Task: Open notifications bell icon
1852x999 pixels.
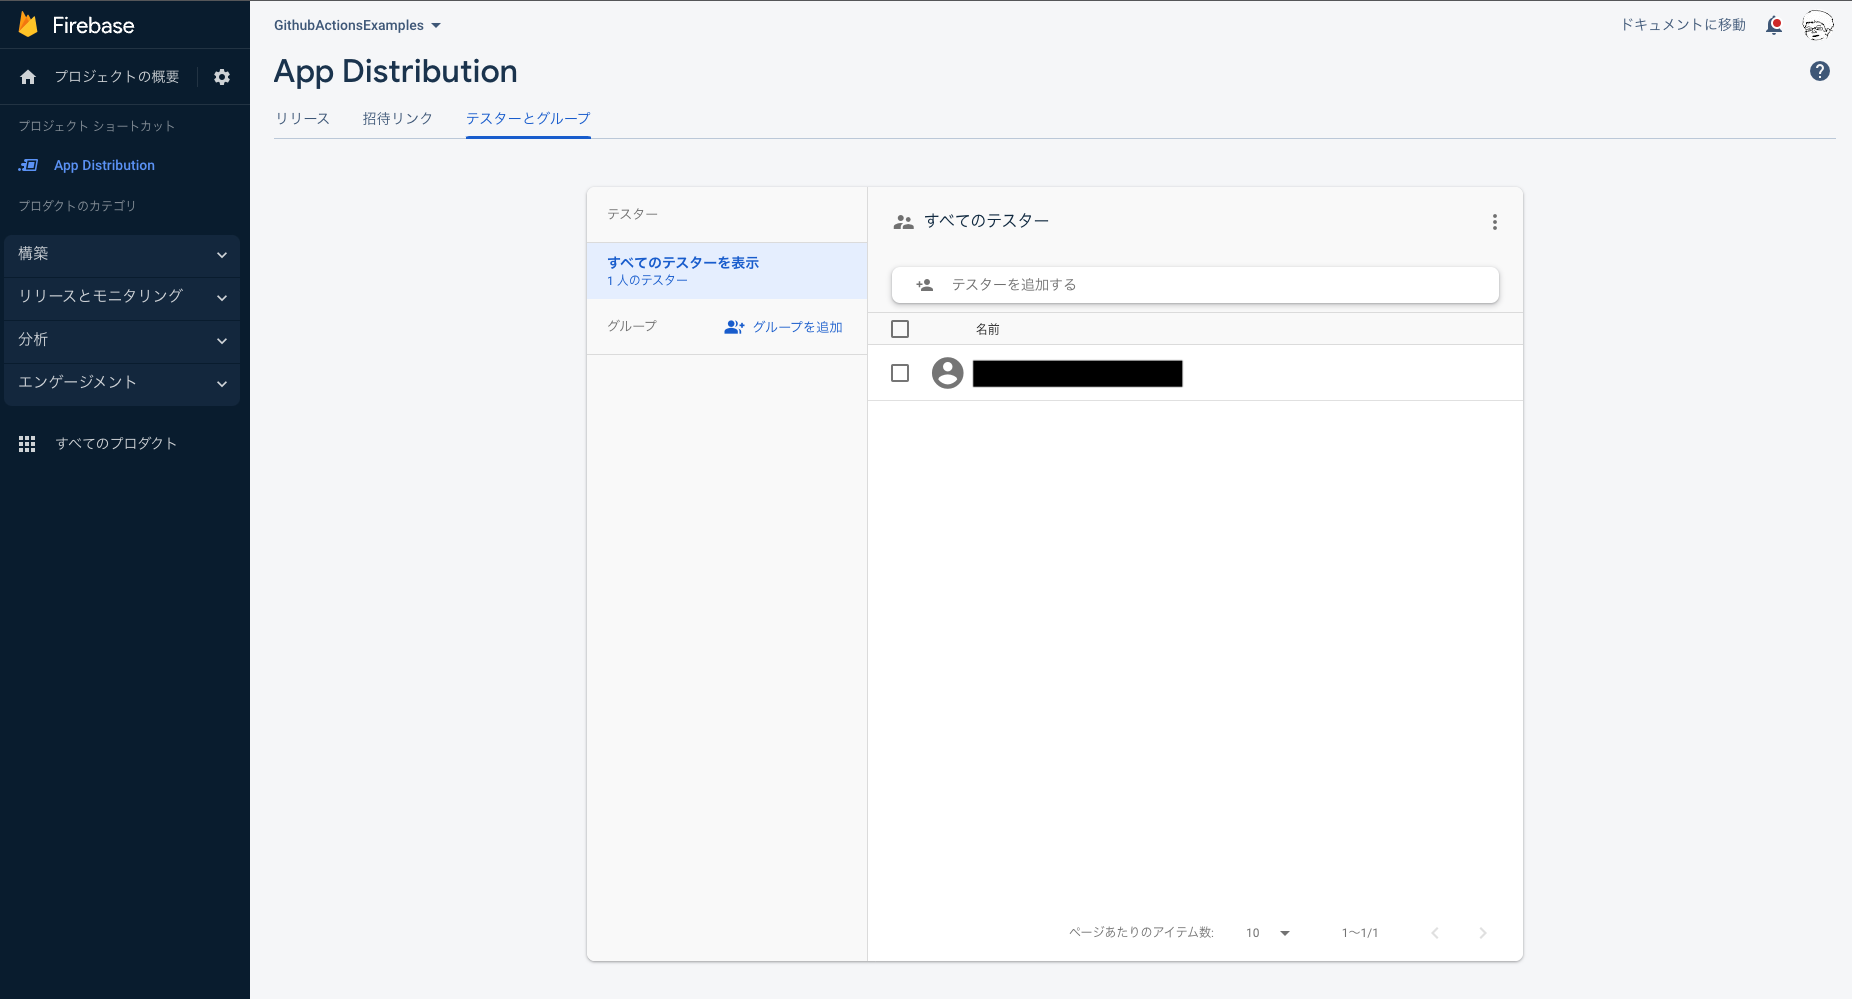Action: tap(1775, 24)
